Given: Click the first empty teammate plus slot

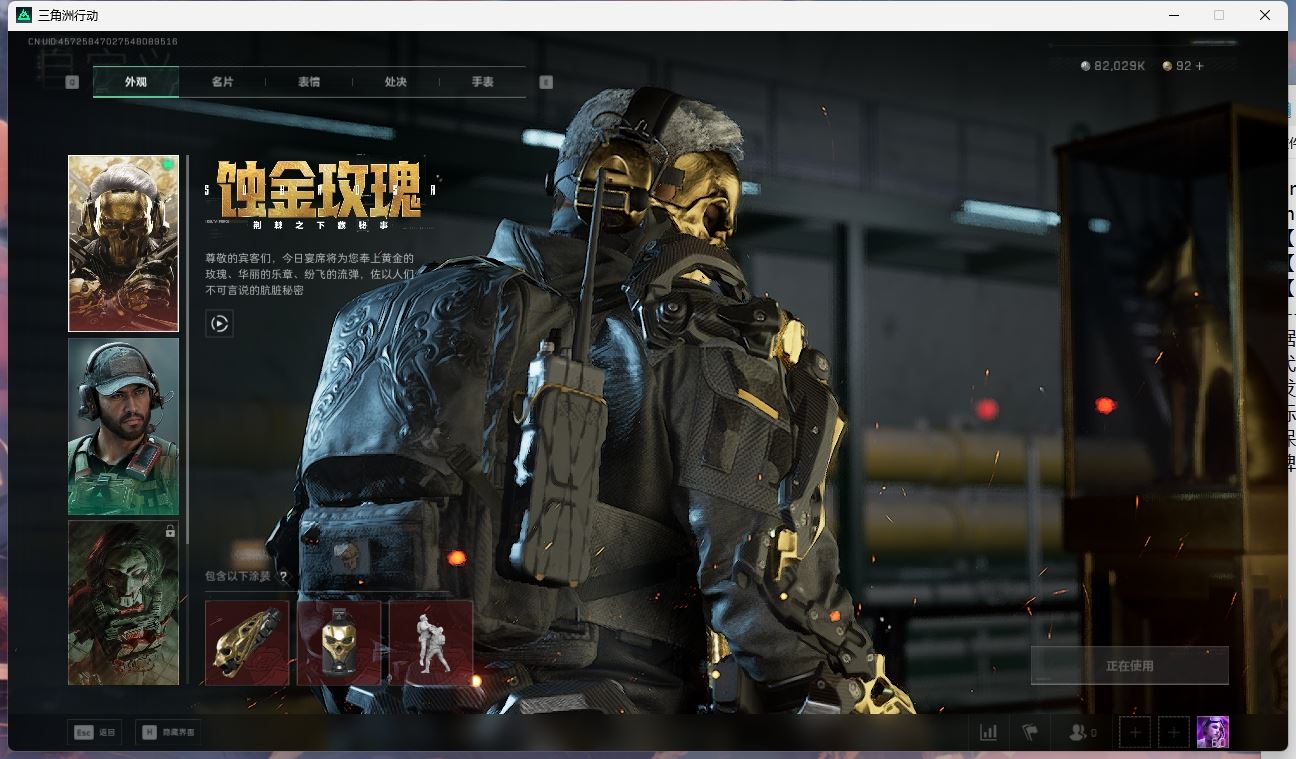Looking at the screenshot, I should coord(1135,732).
